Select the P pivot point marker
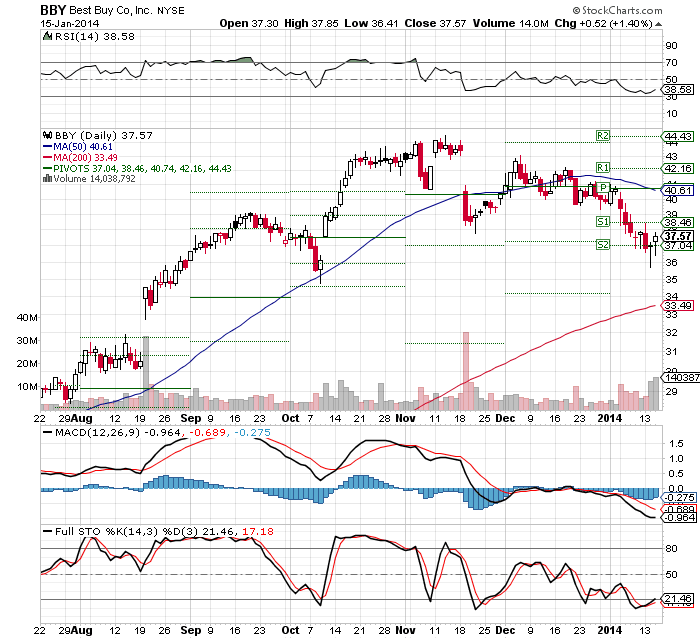This screenshot has height=639, width=700. tap(604, 188)
